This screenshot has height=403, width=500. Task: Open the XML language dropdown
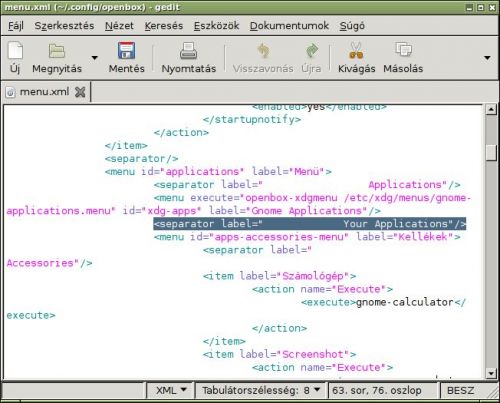point(171,390)
